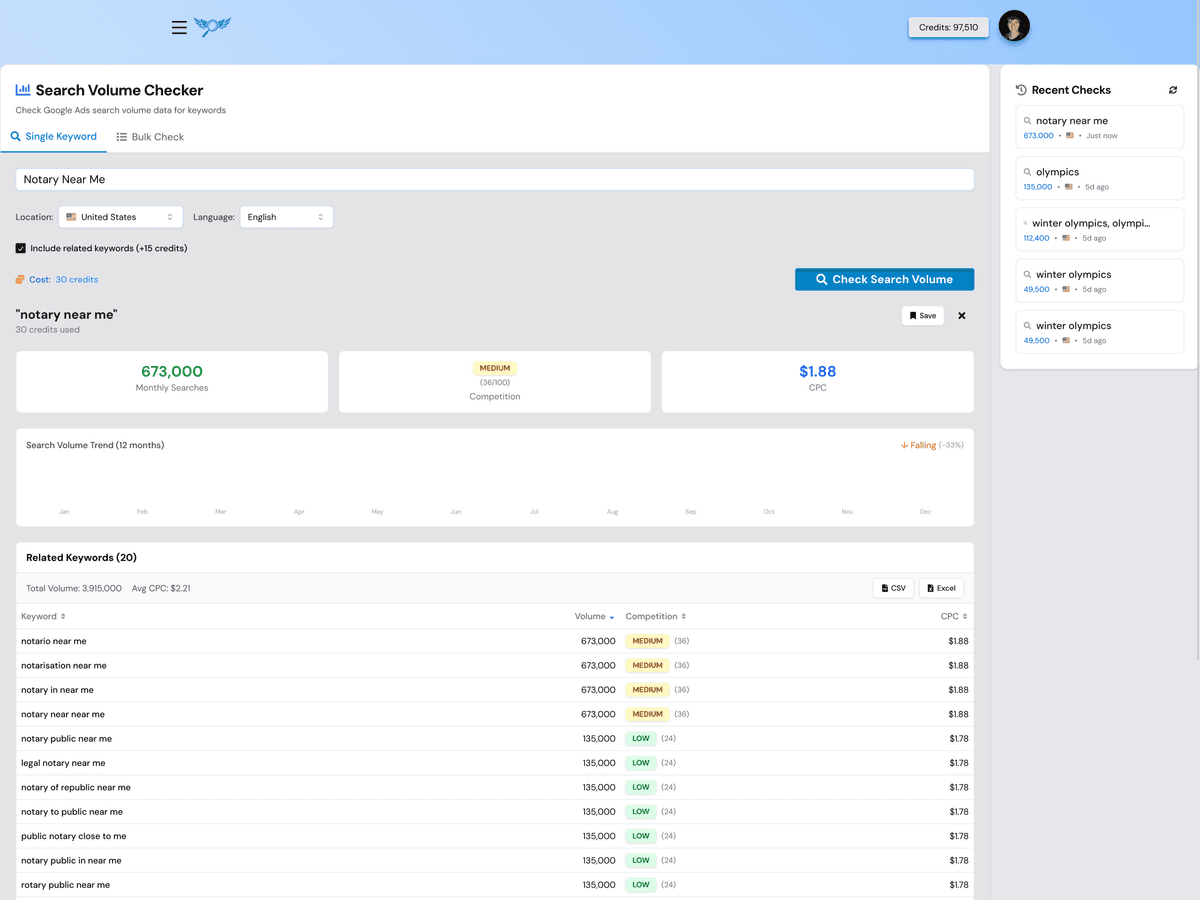Open the hamburger navigation menu
This screenshot has height=900, width=1200.
click(x=179, y=27)
